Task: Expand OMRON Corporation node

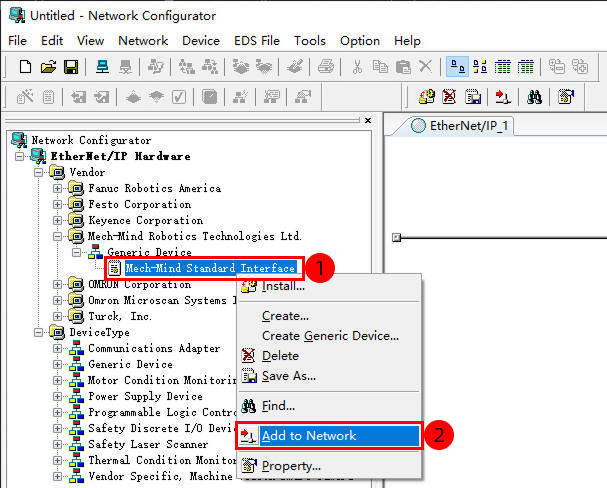Action: click(57, 284)
